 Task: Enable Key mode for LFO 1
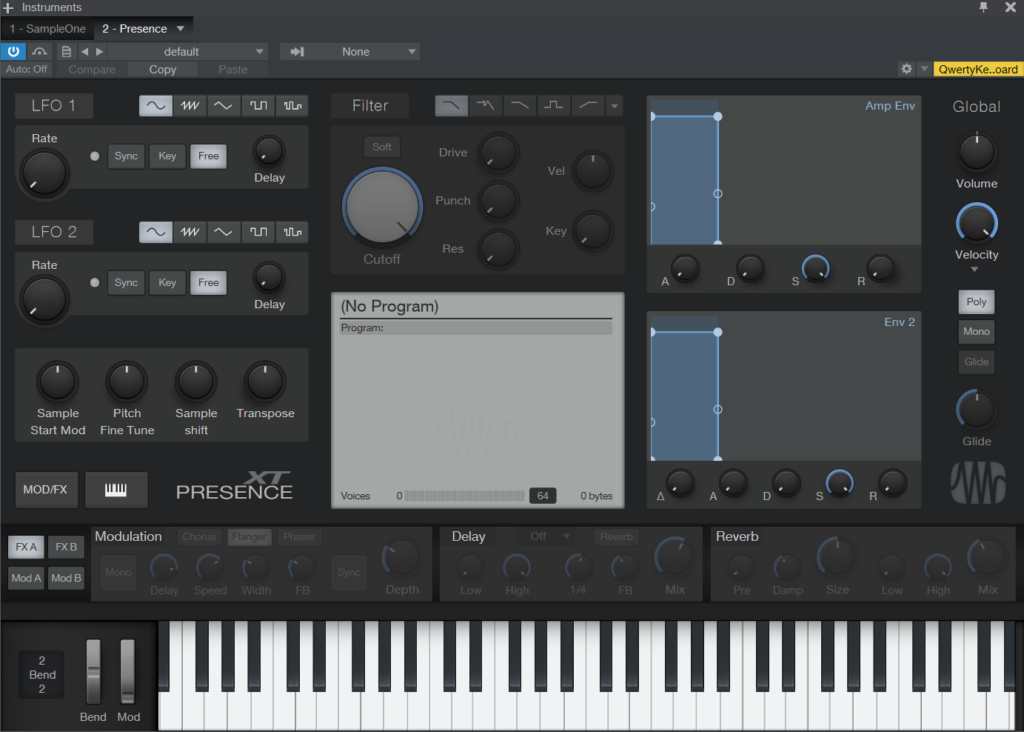point(167,156)
